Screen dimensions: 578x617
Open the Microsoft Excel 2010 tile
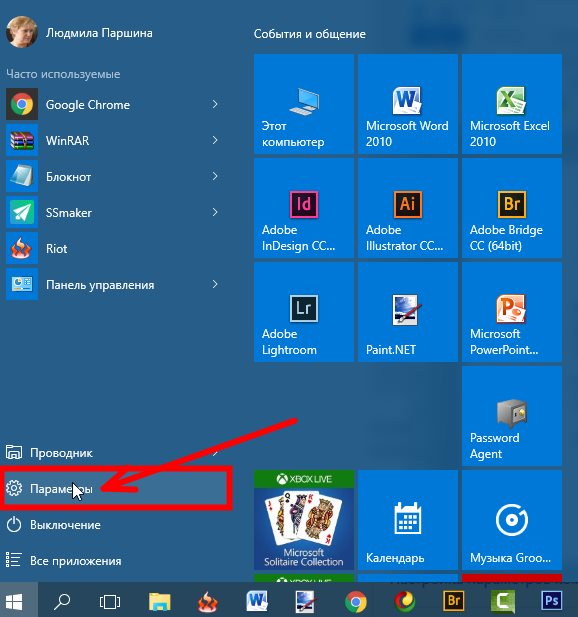512,104
